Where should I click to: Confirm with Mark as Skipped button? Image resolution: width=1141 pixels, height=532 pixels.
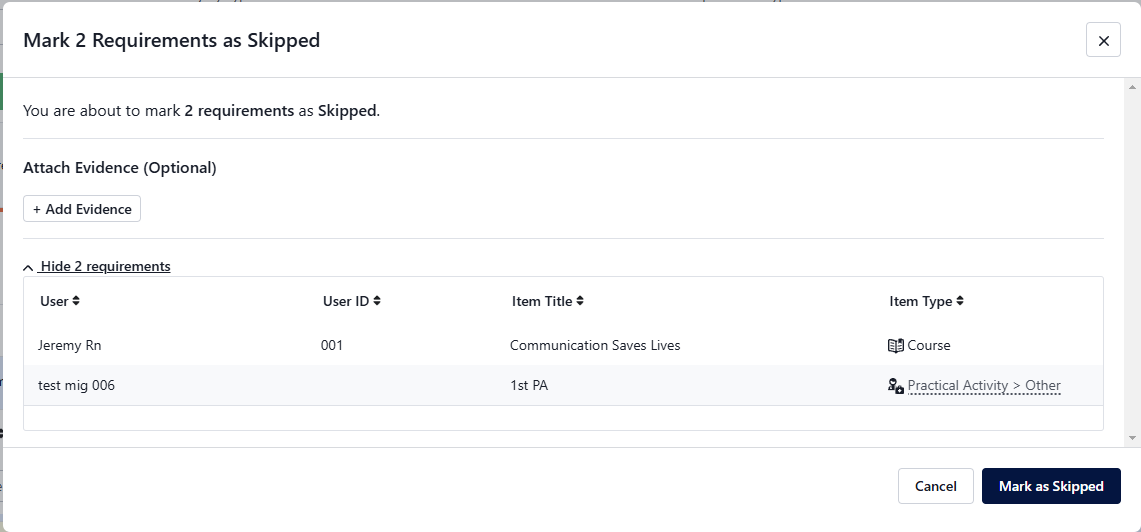tap(1051, 486)
